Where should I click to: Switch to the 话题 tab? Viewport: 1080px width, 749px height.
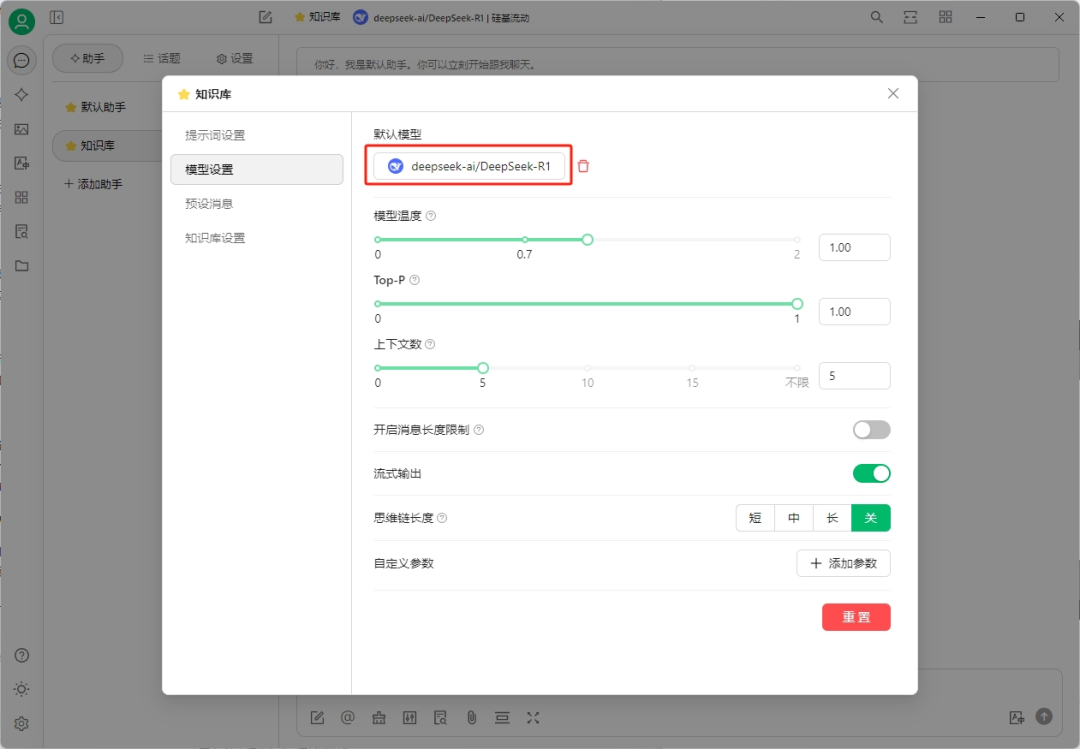pyautogui.click(x=162, y=59)
